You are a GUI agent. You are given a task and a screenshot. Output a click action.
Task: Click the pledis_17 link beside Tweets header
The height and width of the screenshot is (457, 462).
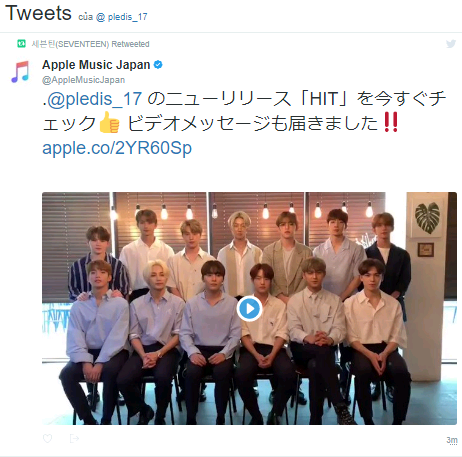[122, 17]
